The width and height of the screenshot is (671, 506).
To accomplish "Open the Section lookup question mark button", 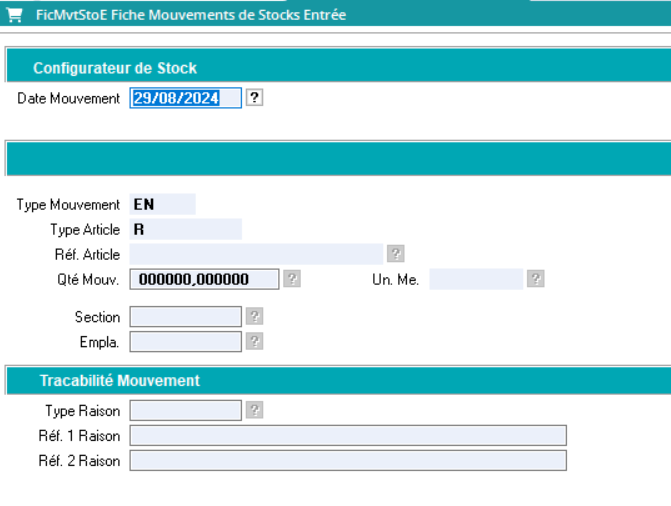I will [x=254, y=317].
